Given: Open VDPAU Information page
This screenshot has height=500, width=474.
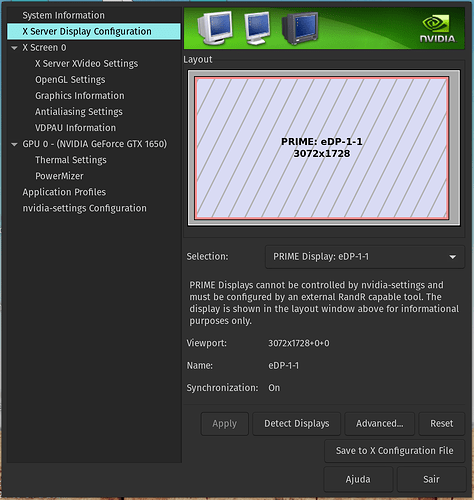Looking at the screenshot, I should (x=75, y=128).
